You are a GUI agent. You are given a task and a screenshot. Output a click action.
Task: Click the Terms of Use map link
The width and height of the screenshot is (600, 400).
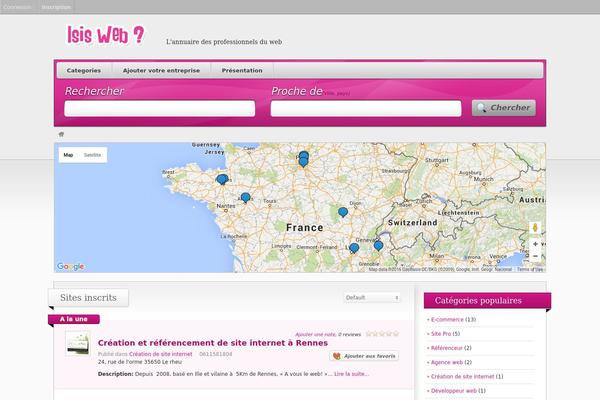[530, 269]
